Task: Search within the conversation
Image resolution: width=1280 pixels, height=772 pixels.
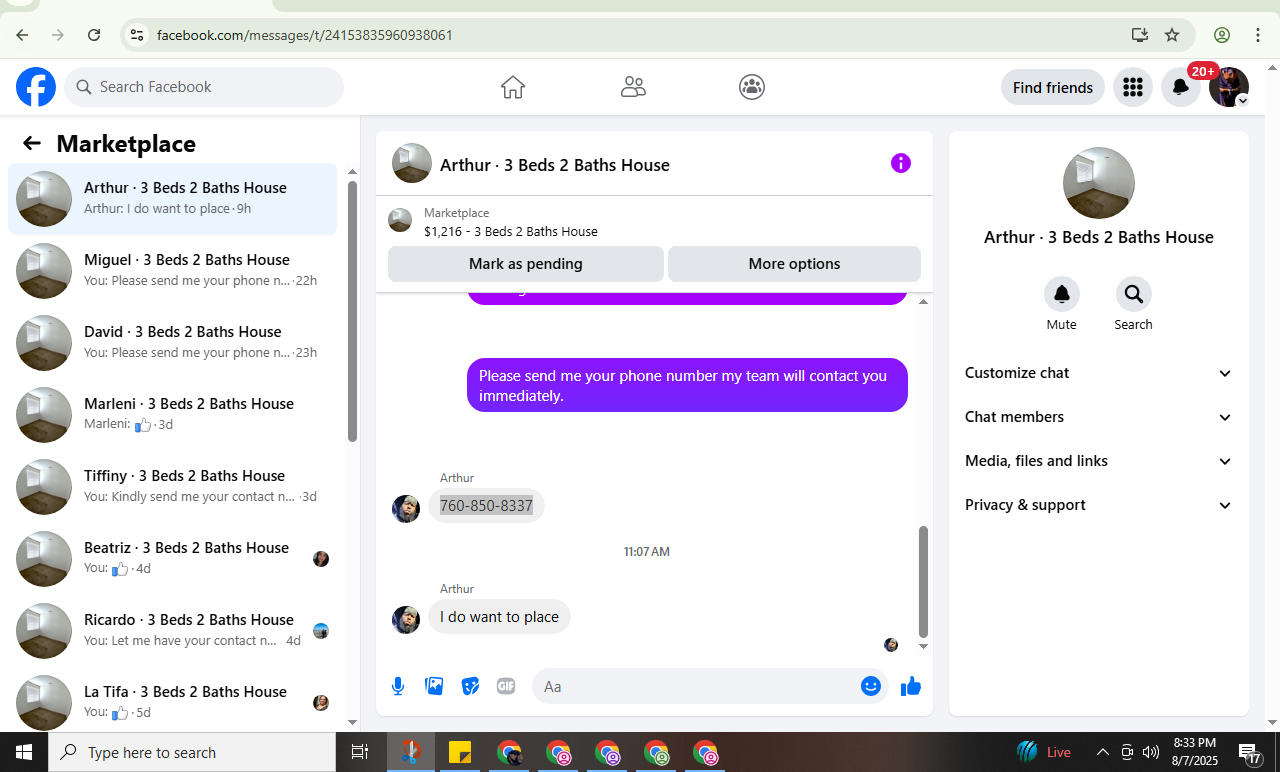Action: 1134,294
